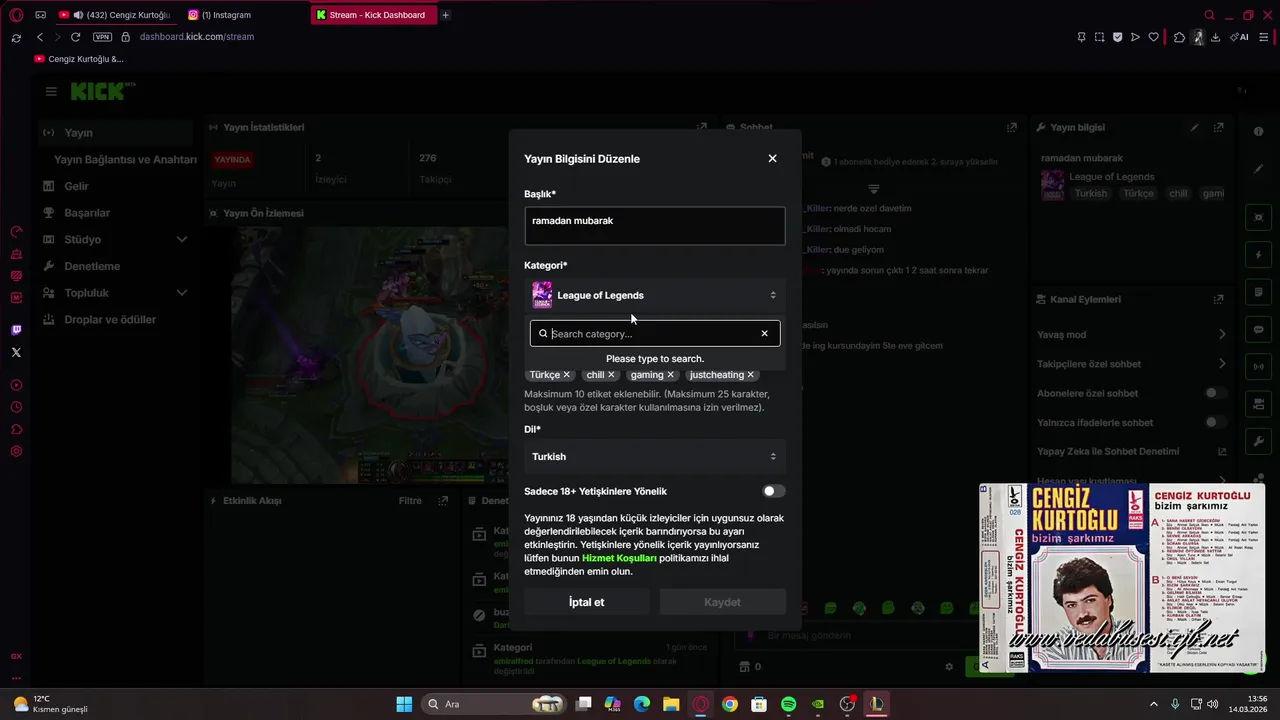Screen dimensions: 1280x720
Task: Remove the chill tag
Action: point(611,375)
